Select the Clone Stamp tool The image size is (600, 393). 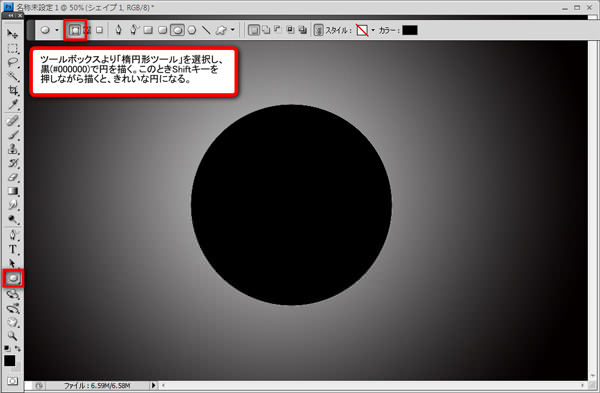[x=13, y=149]
